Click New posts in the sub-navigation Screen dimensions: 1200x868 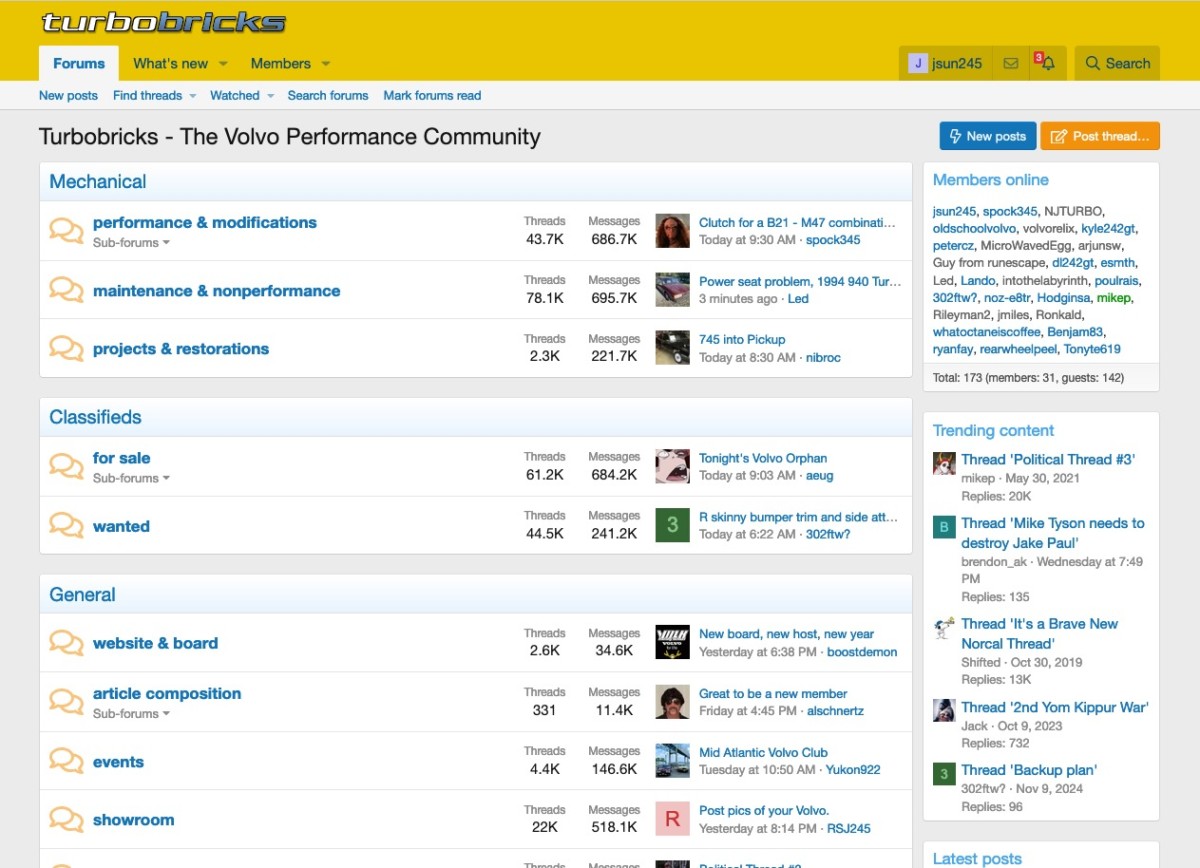point(68,95)
